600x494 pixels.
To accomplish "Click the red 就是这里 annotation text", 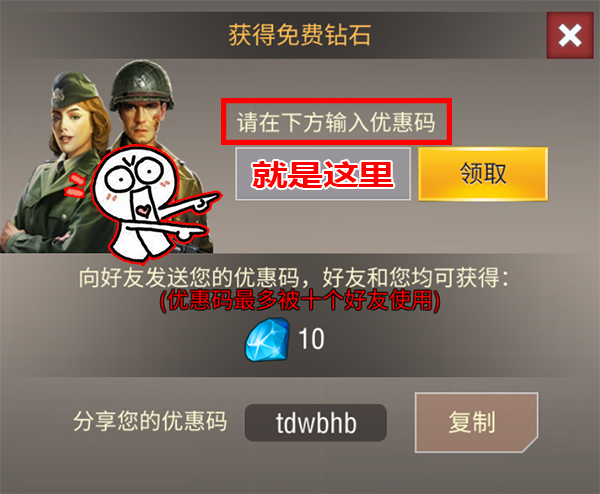I will 323,174.
